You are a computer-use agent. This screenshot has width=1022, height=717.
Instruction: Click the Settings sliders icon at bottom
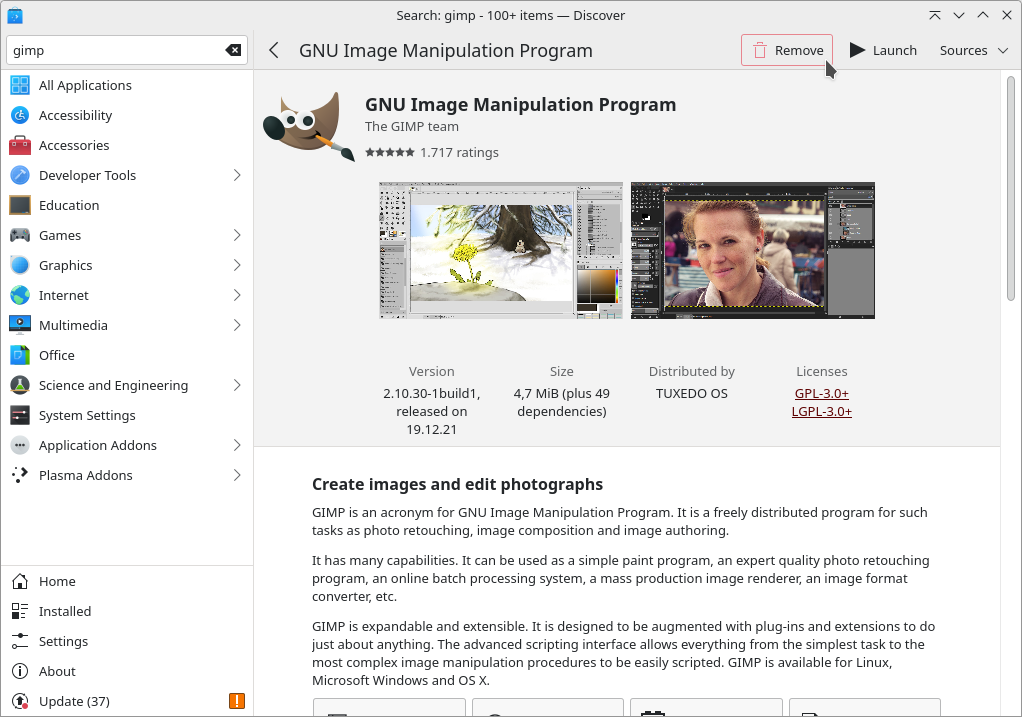(x=20, y=641)
